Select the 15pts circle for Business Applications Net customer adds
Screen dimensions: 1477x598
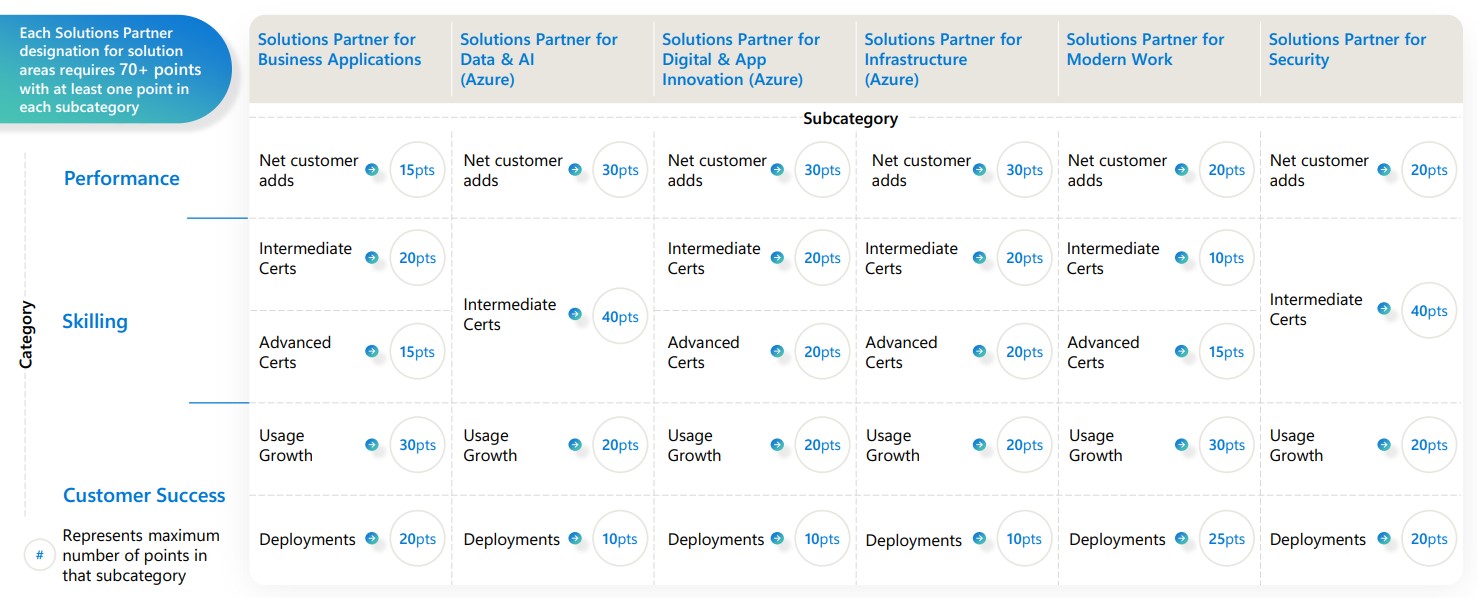click(417, 170)
